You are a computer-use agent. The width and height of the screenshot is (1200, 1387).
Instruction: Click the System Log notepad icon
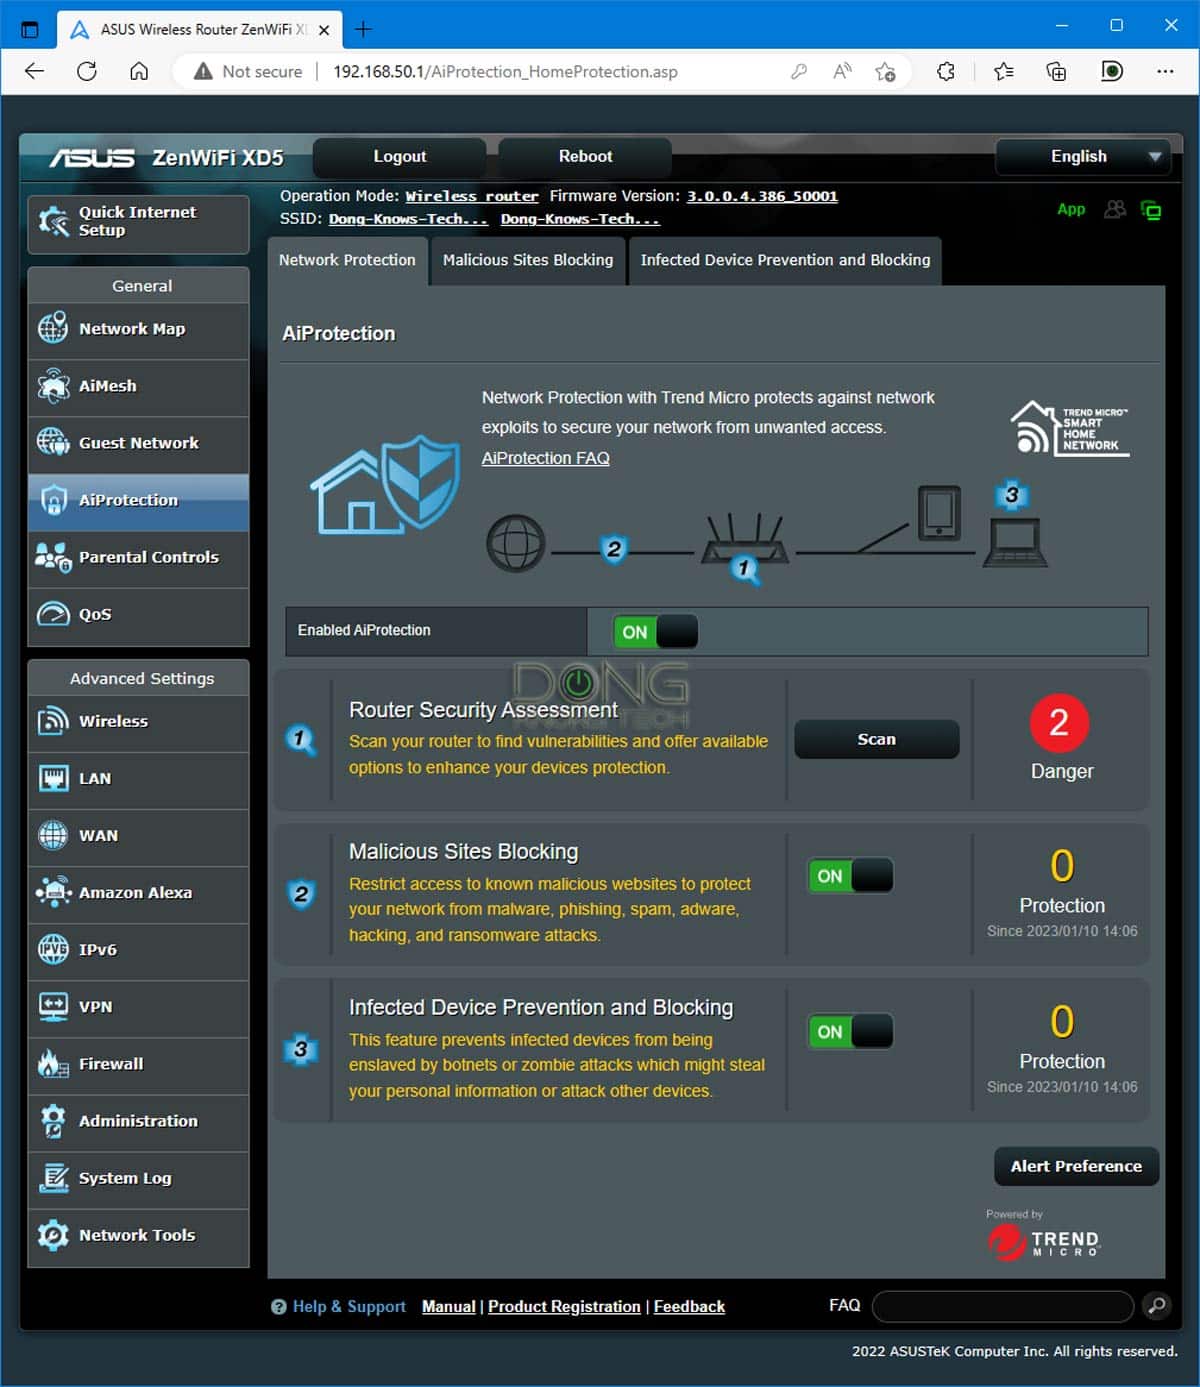coord(53,1178)
